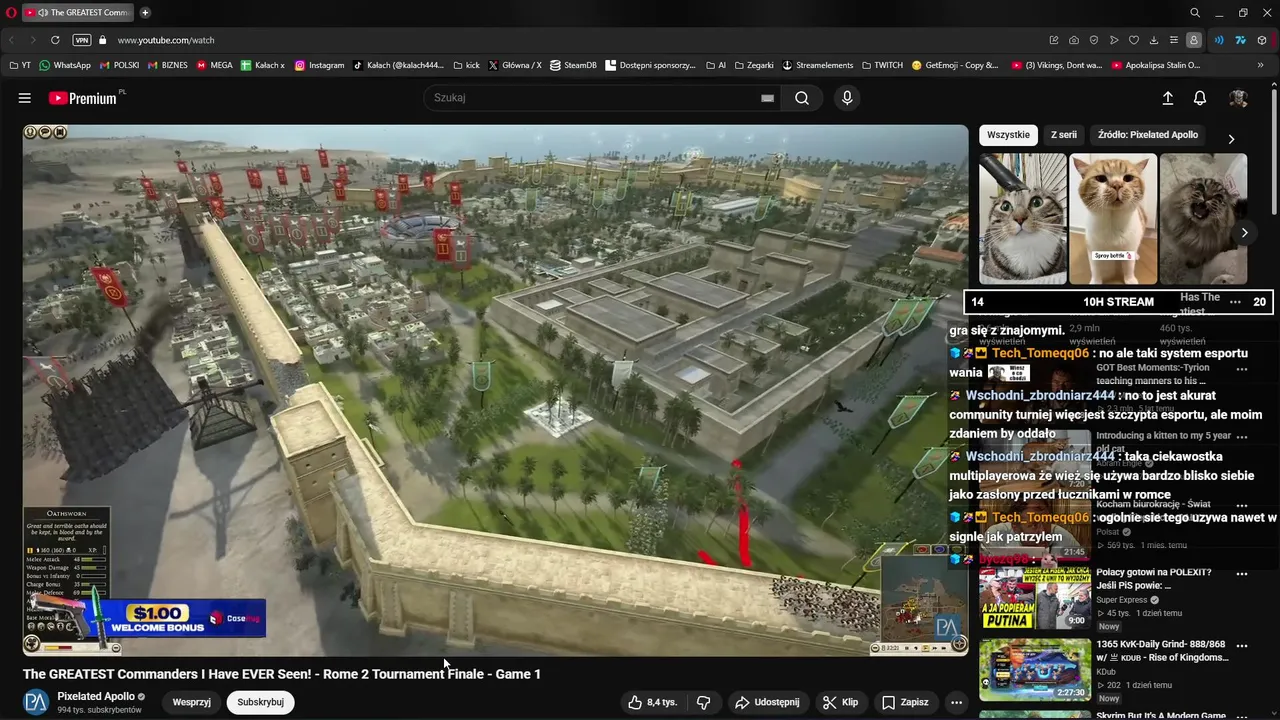Click the Opera menu logo
Viewport: 1280px width, 720px height.
click(10, 13)
